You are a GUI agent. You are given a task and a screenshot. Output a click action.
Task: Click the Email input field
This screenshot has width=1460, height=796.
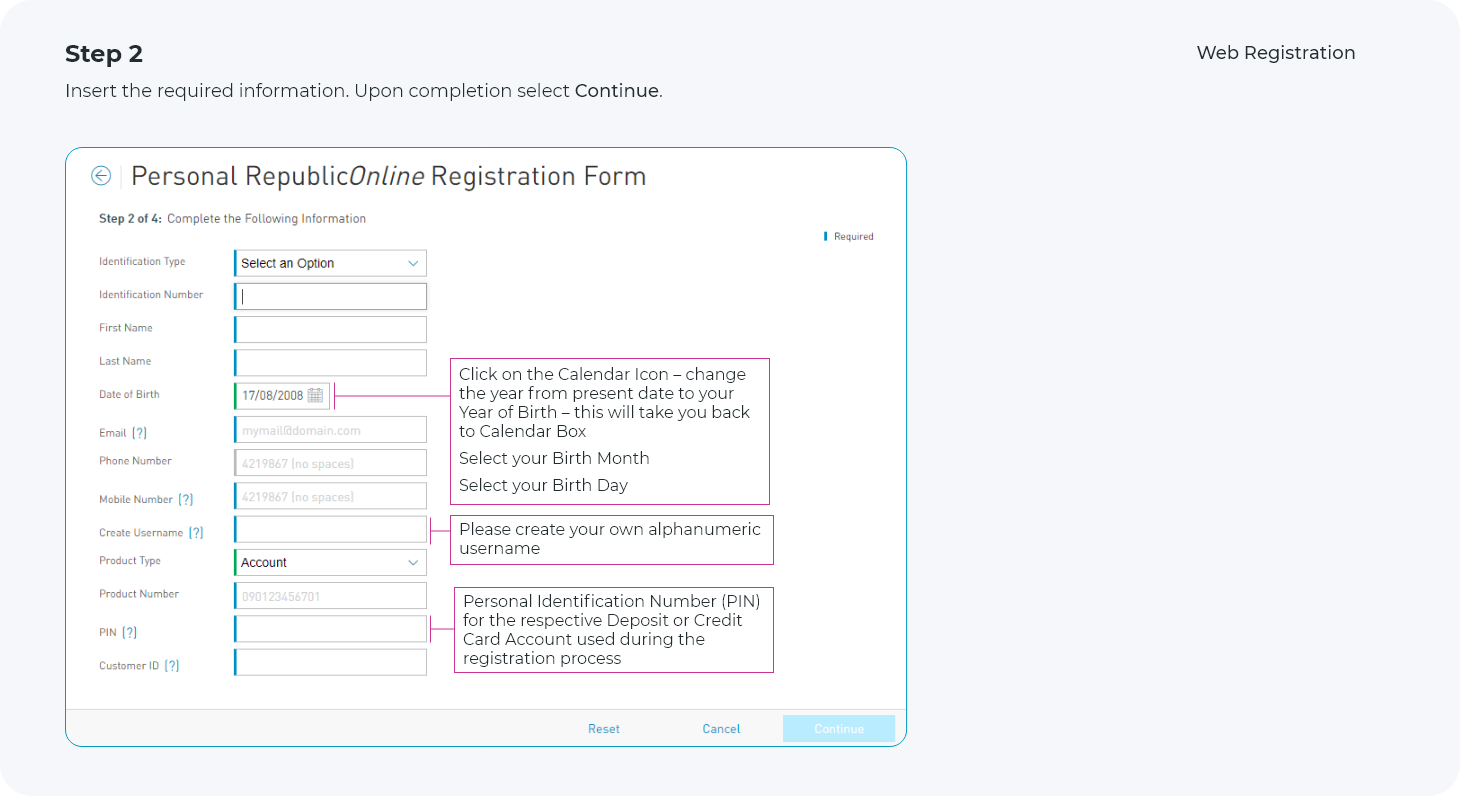click(331, 429)
